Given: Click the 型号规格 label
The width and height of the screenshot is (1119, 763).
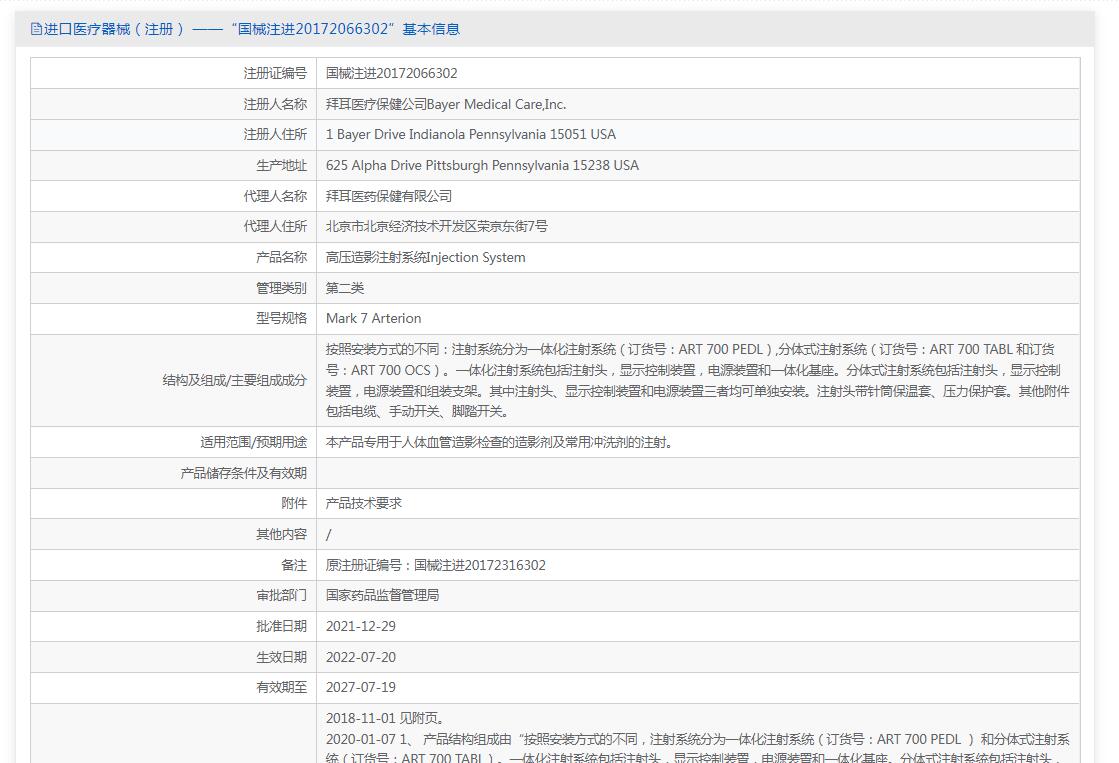Looking at the screenshot, I should [281, 319].
